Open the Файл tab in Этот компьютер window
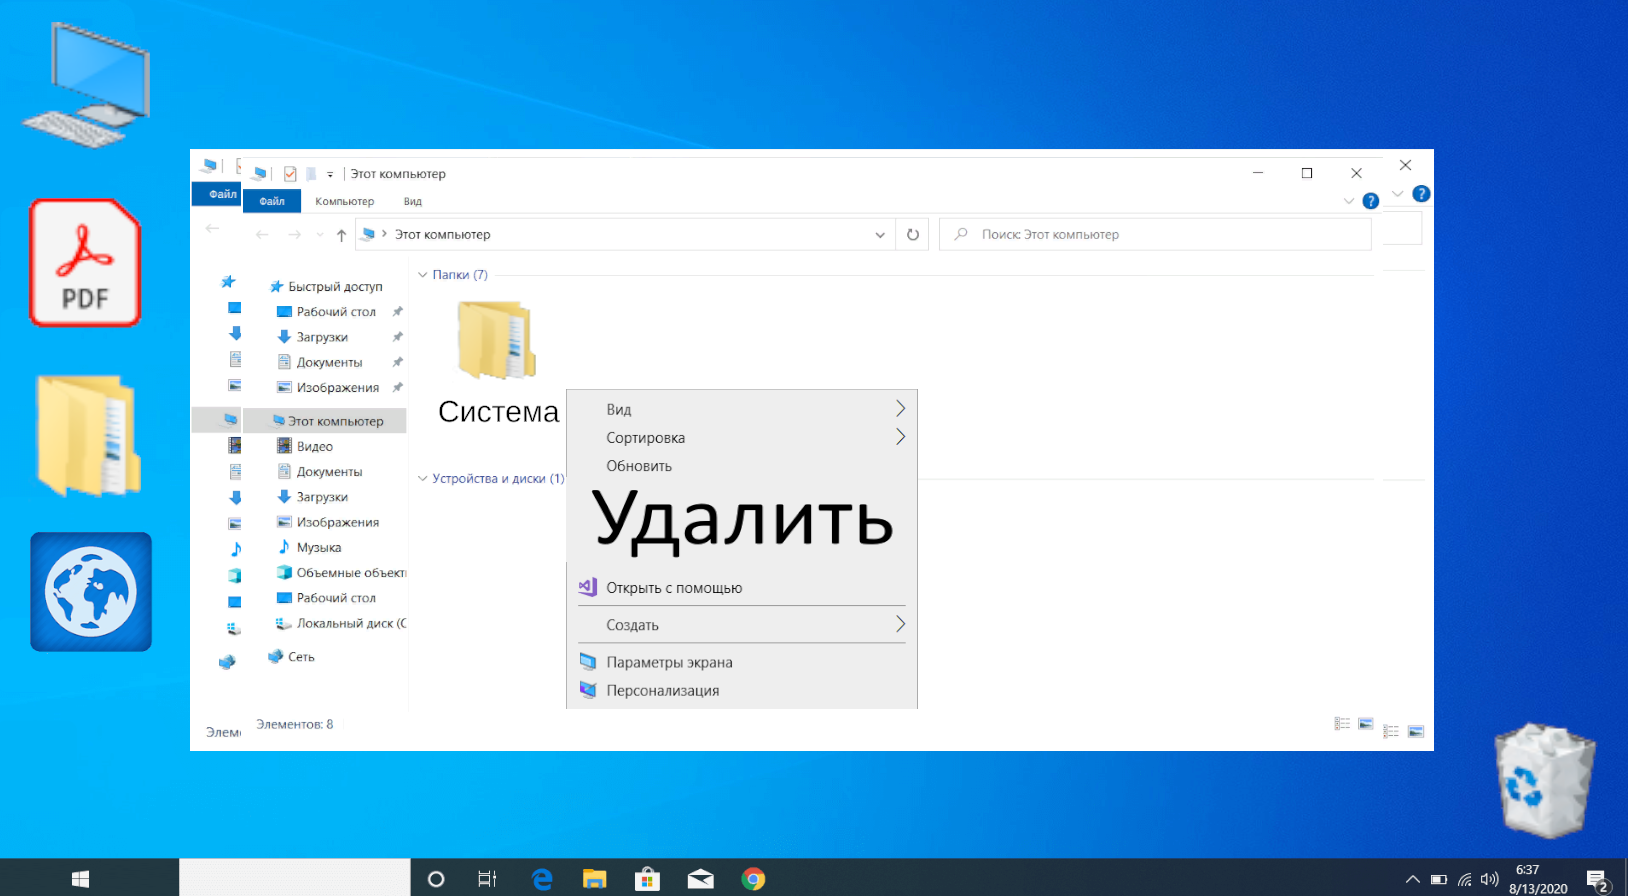Viewport: 1628px width, 896px height. pos(272,201)
